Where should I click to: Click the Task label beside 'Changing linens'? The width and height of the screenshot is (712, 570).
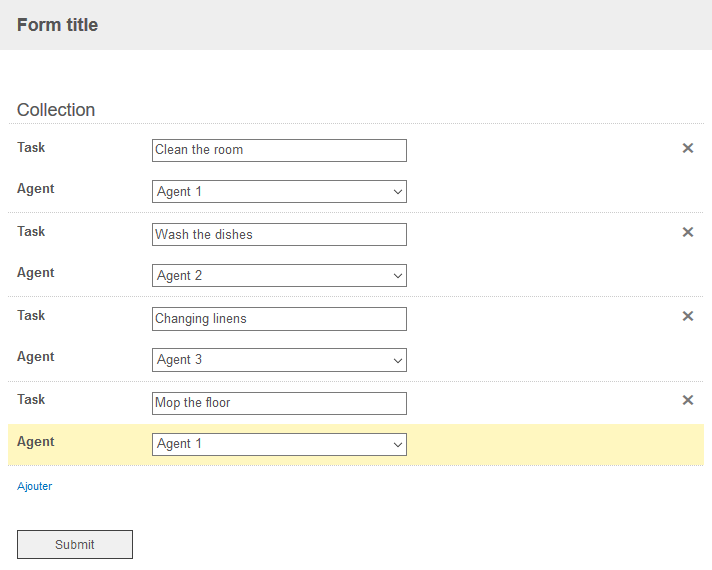31,315
